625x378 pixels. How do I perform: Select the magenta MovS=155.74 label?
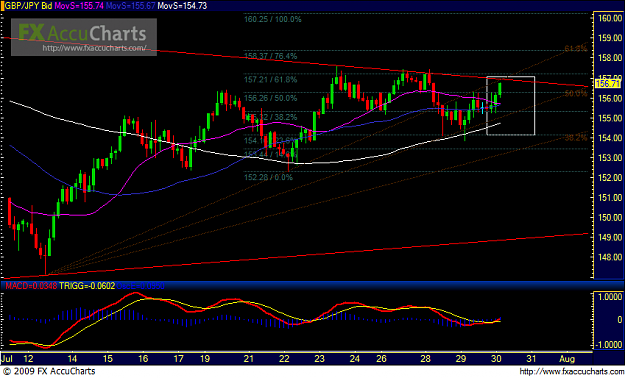click(x=79, y=6)
